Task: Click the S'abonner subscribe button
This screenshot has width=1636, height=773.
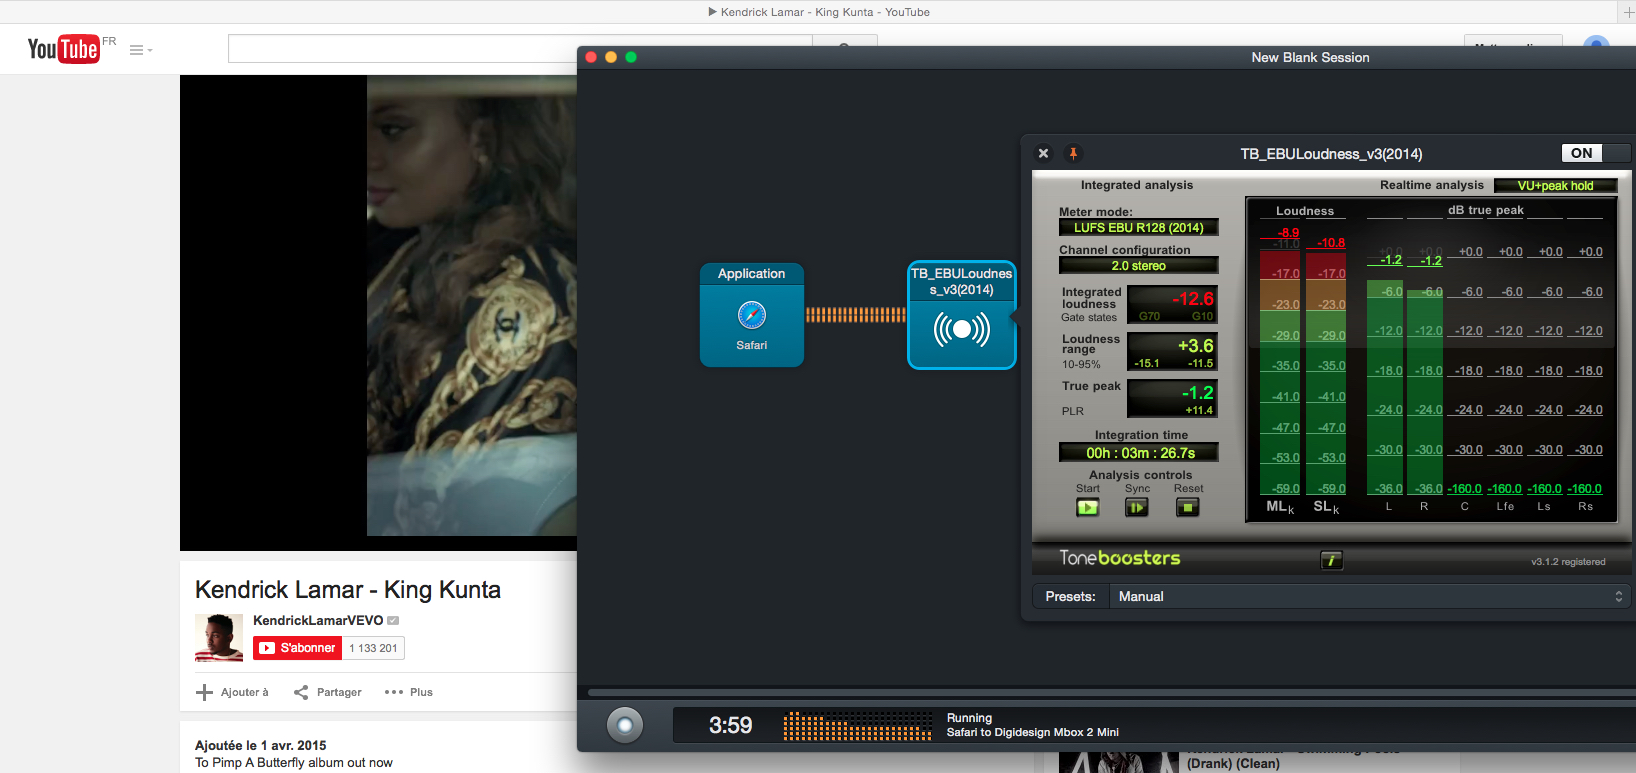Action: click(x=297, y=648)
